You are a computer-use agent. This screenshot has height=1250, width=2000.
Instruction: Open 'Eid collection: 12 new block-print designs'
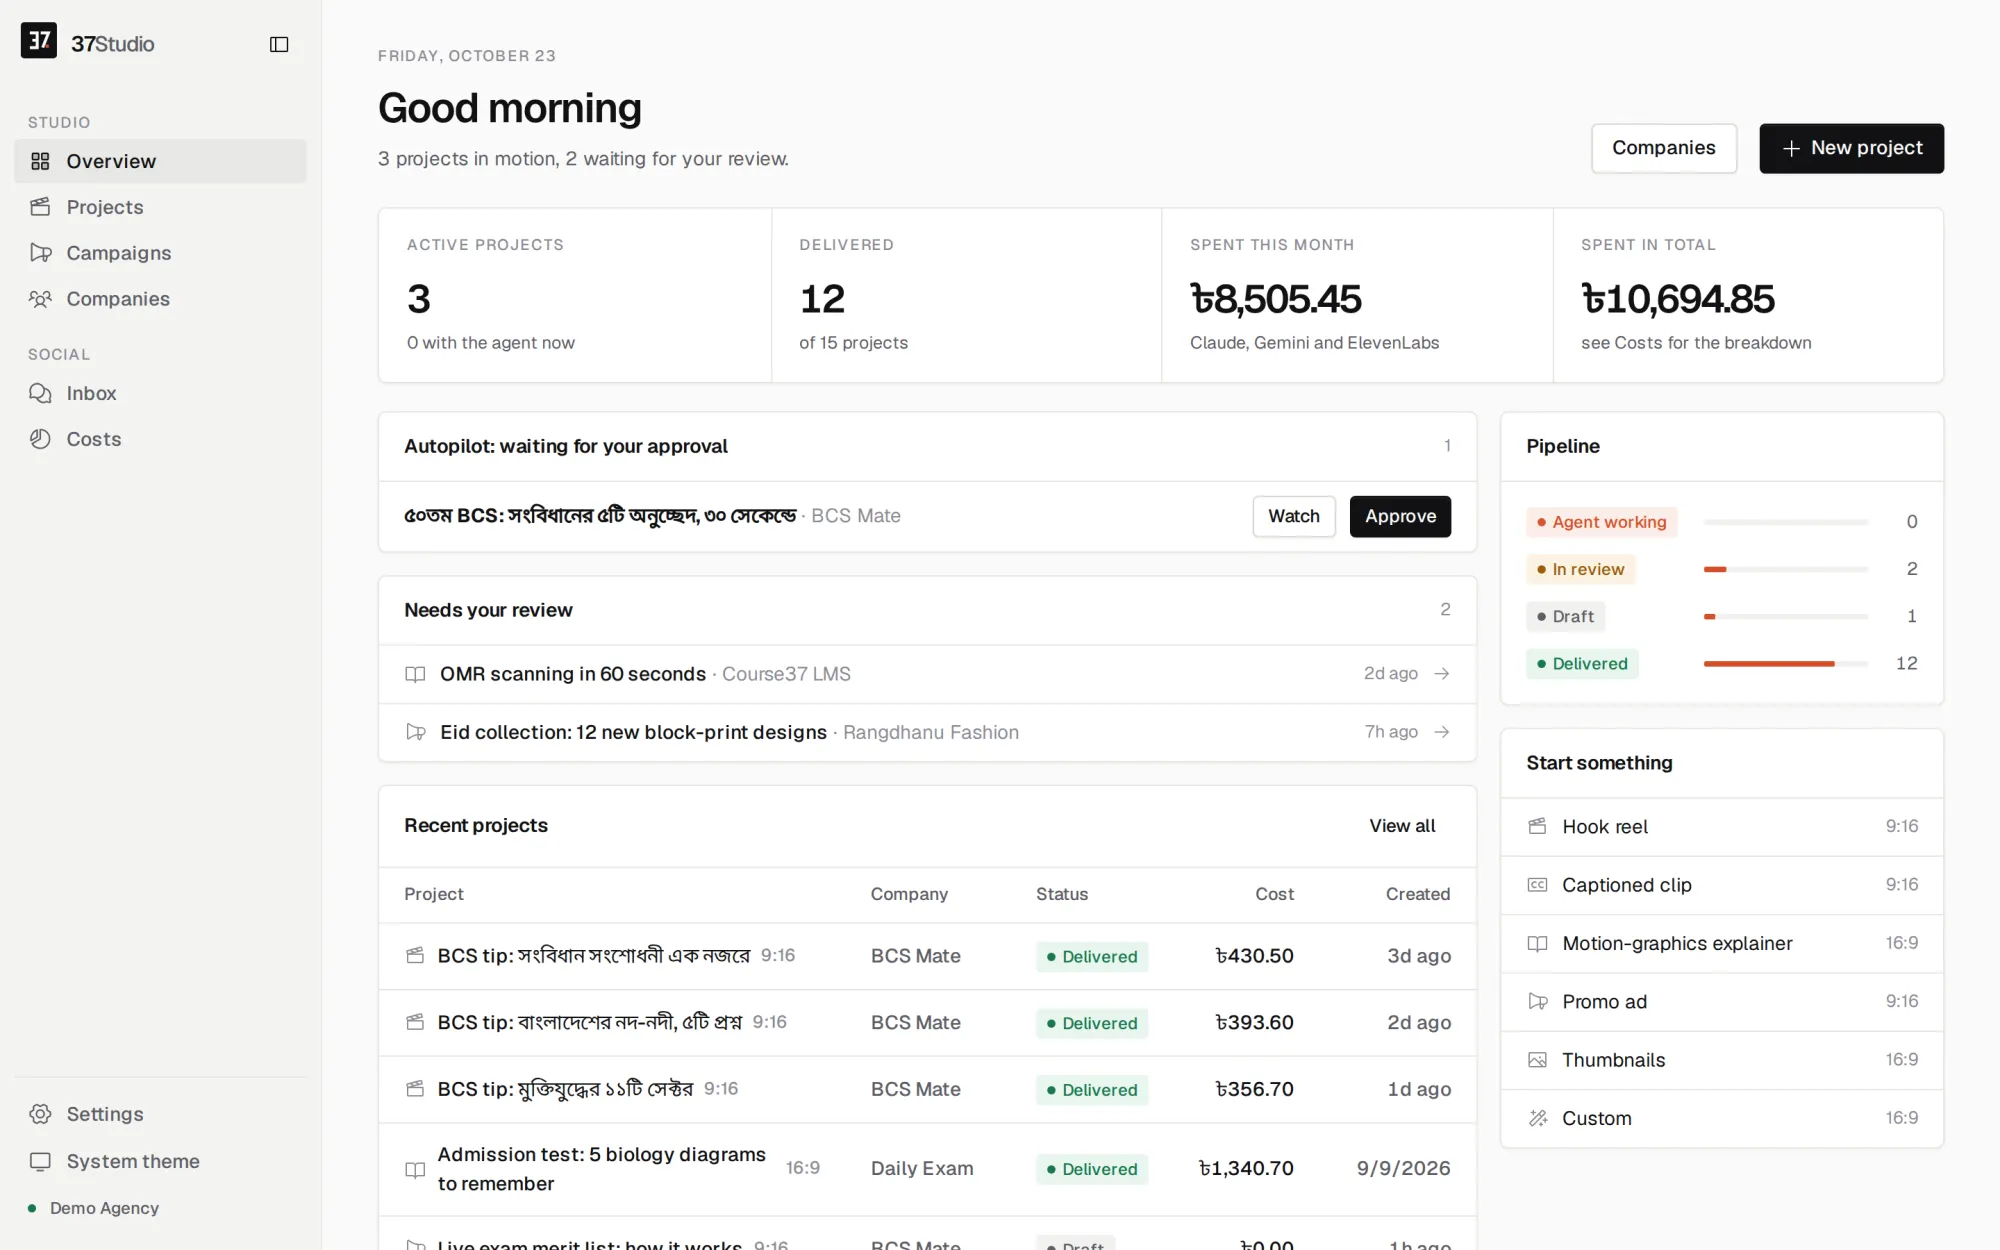tap(927, 732)
